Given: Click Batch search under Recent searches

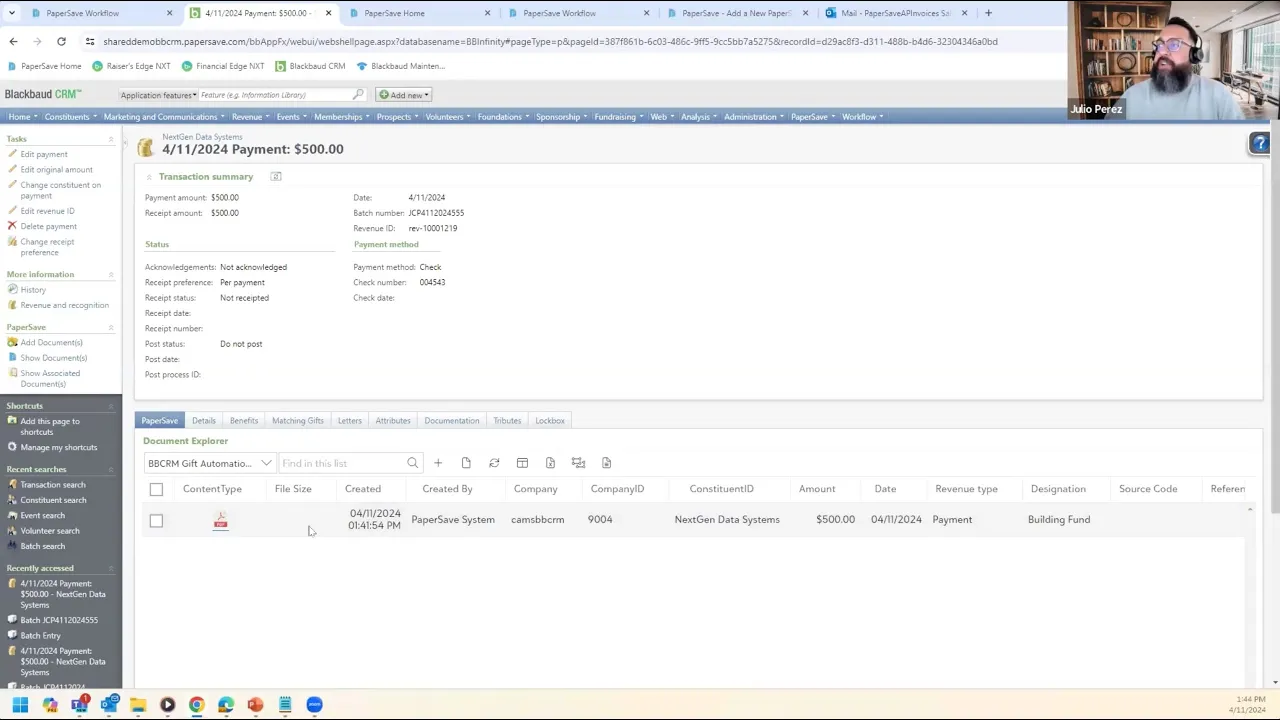Looking at the screenshot, I should [42, 546].
